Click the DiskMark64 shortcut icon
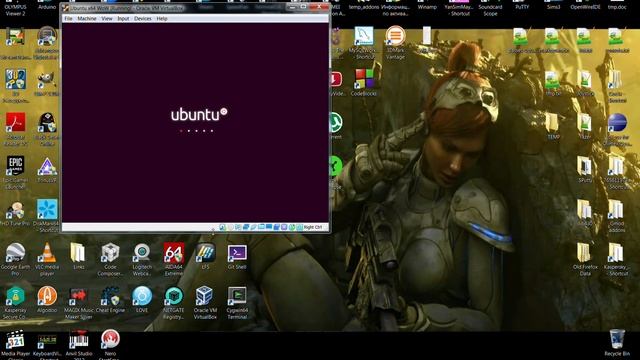 tap(47, 210)
